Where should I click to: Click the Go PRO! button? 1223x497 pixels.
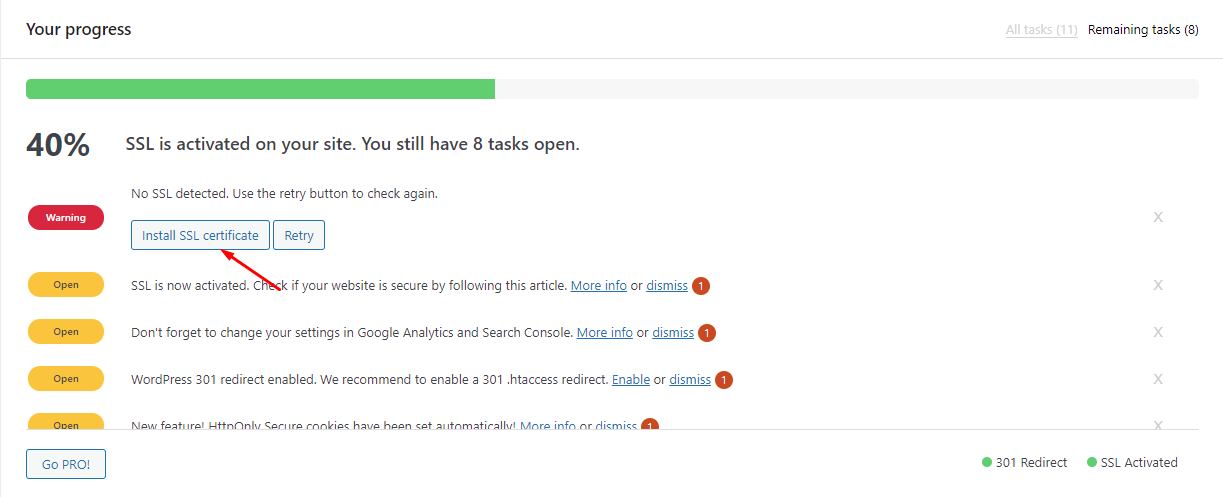point(66,464)
